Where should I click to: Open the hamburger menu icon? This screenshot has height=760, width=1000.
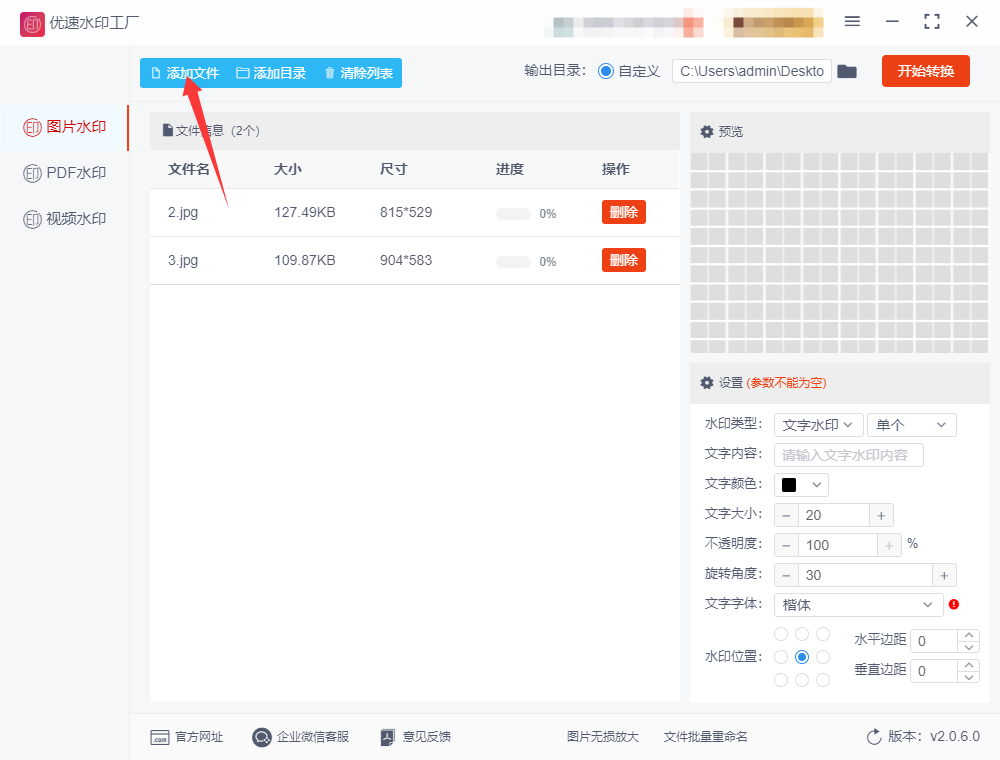pos(852,22)
